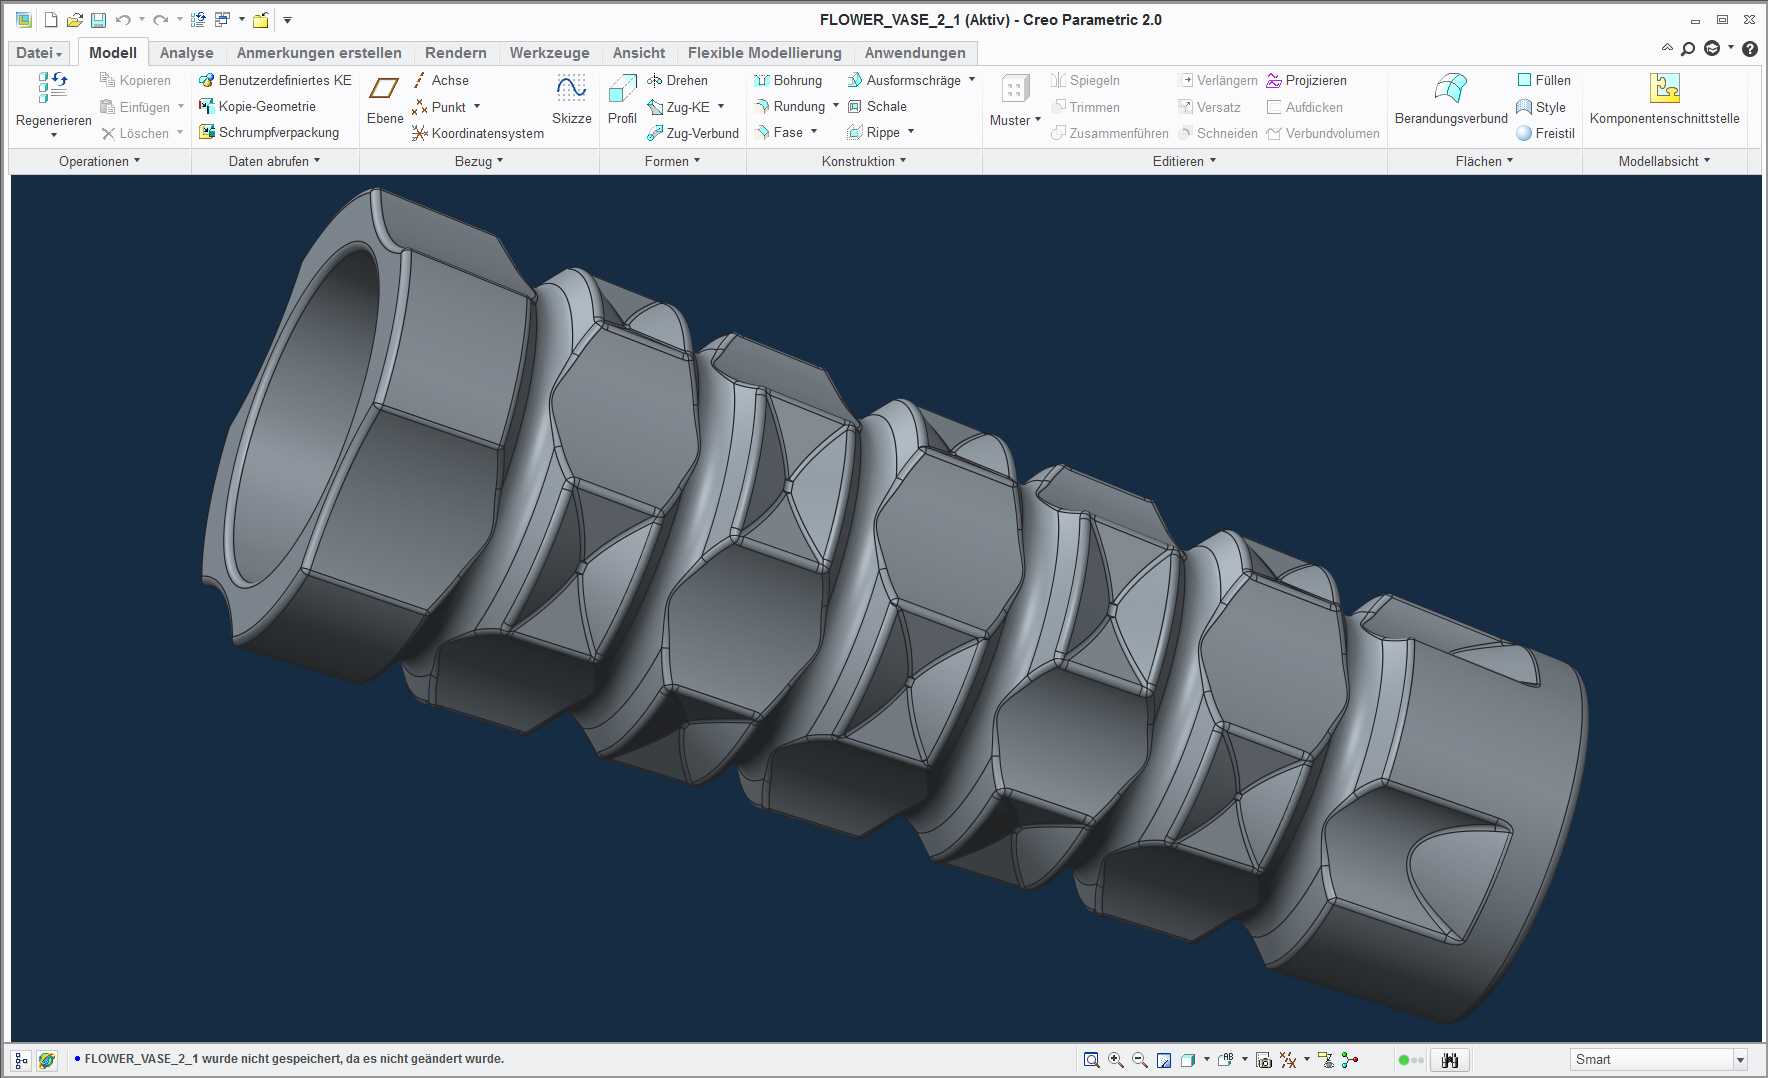Expand the Operationen group
This screenshot has width=1768, height=1078.
click(99, 161)
